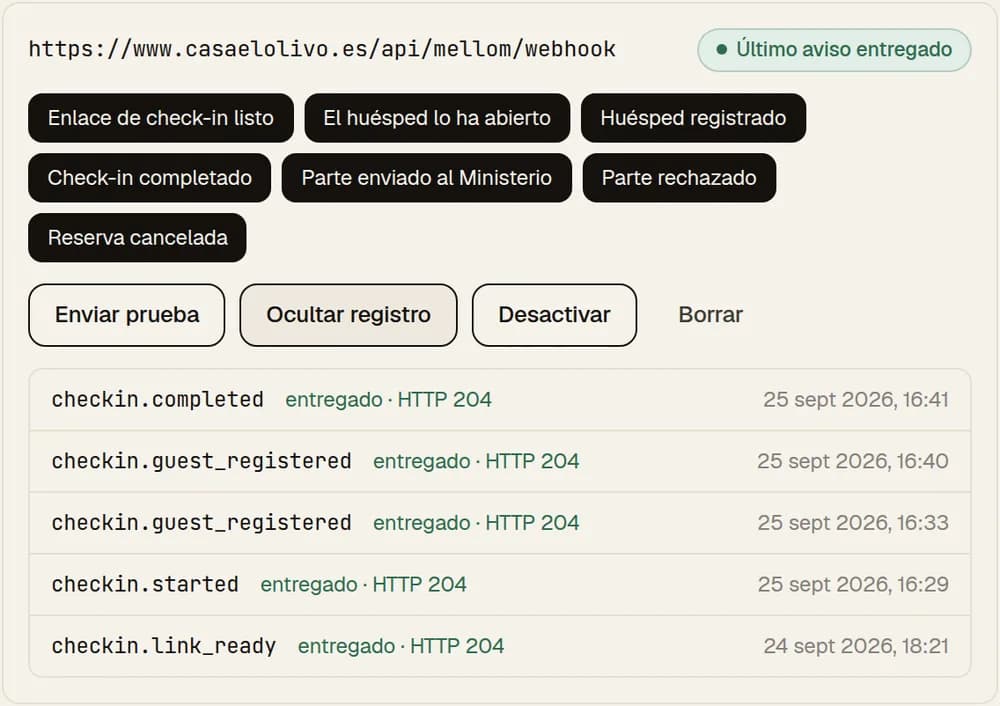Click timestamp '25 sept 2026, 16:29'
The image size is (1000, 706).
pos(853,585)
